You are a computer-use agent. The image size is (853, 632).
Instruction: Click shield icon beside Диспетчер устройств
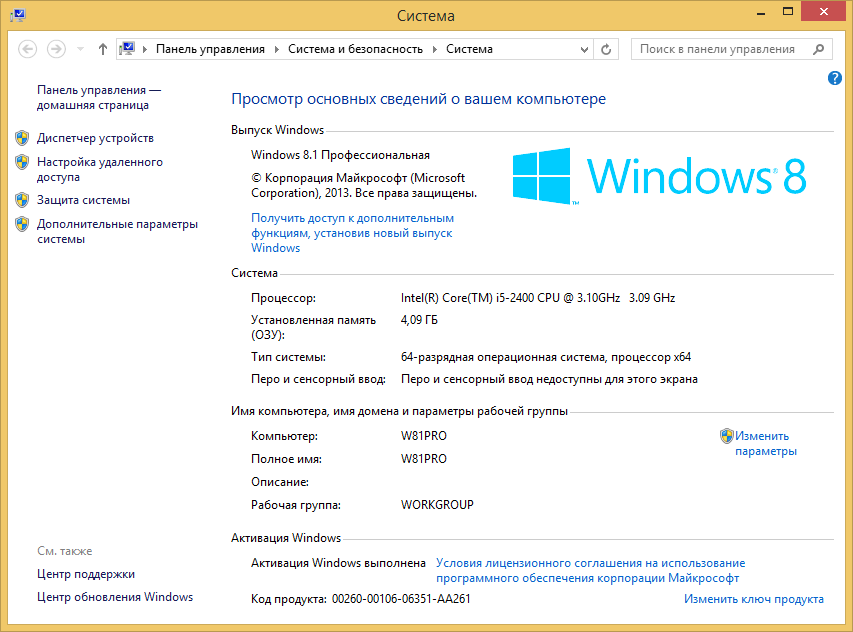[22, 138]
